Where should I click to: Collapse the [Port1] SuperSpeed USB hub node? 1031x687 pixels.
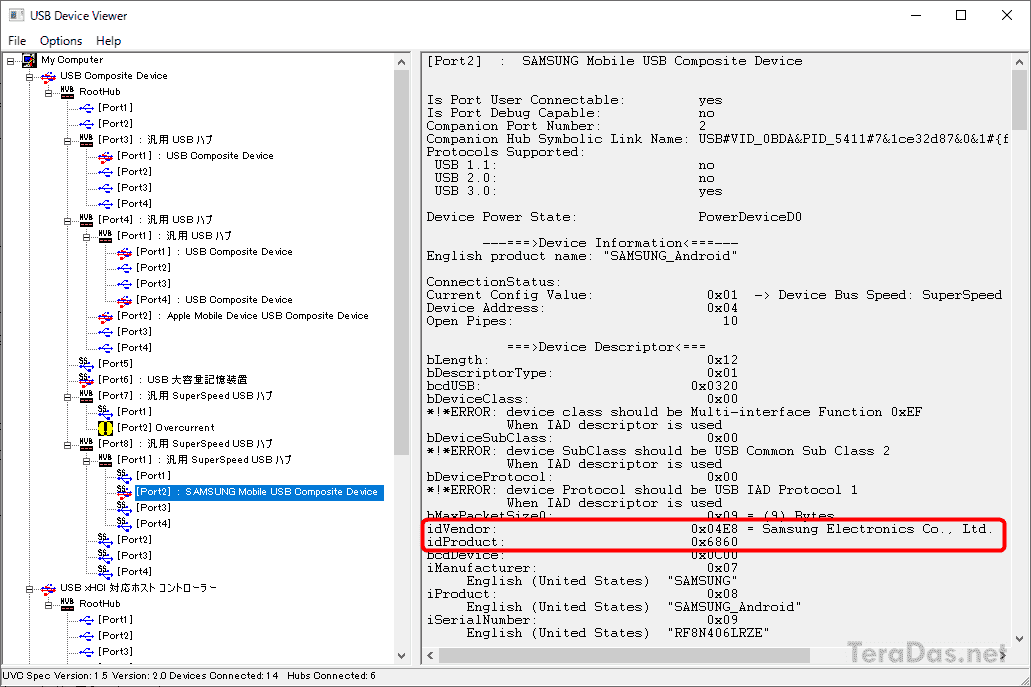(87, 460)
